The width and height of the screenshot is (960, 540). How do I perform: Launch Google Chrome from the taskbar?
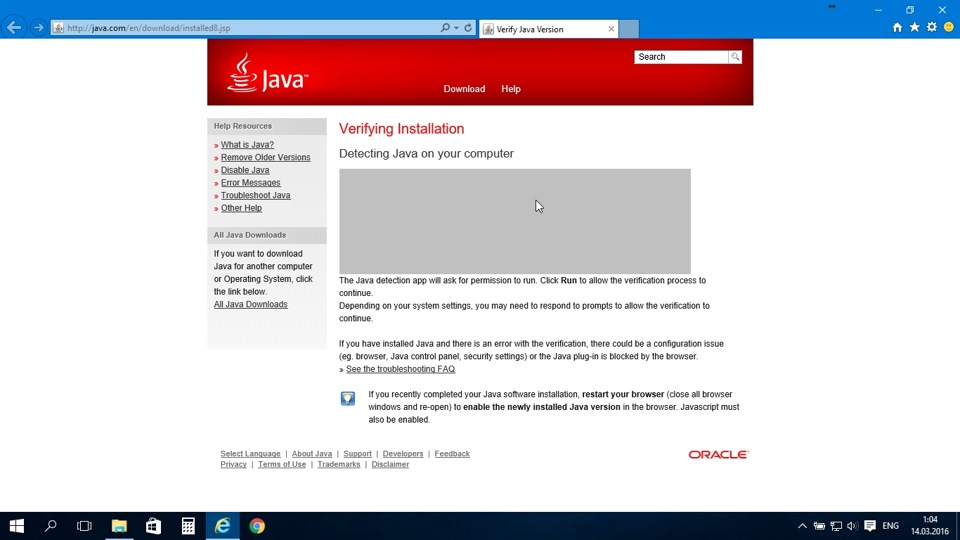click(257, 526)
